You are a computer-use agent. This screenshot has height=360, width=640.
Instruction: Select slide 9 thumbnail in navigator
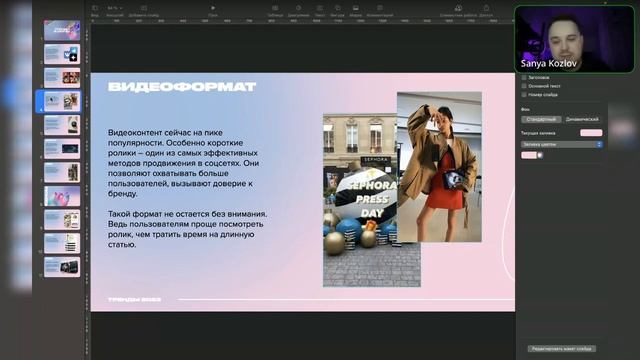(62, 220)
